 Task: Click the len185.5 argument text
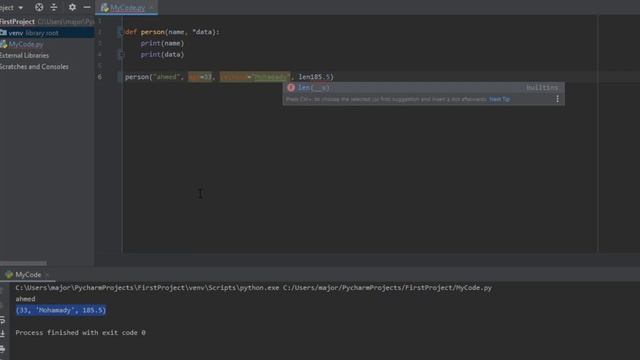coord(314,77)
